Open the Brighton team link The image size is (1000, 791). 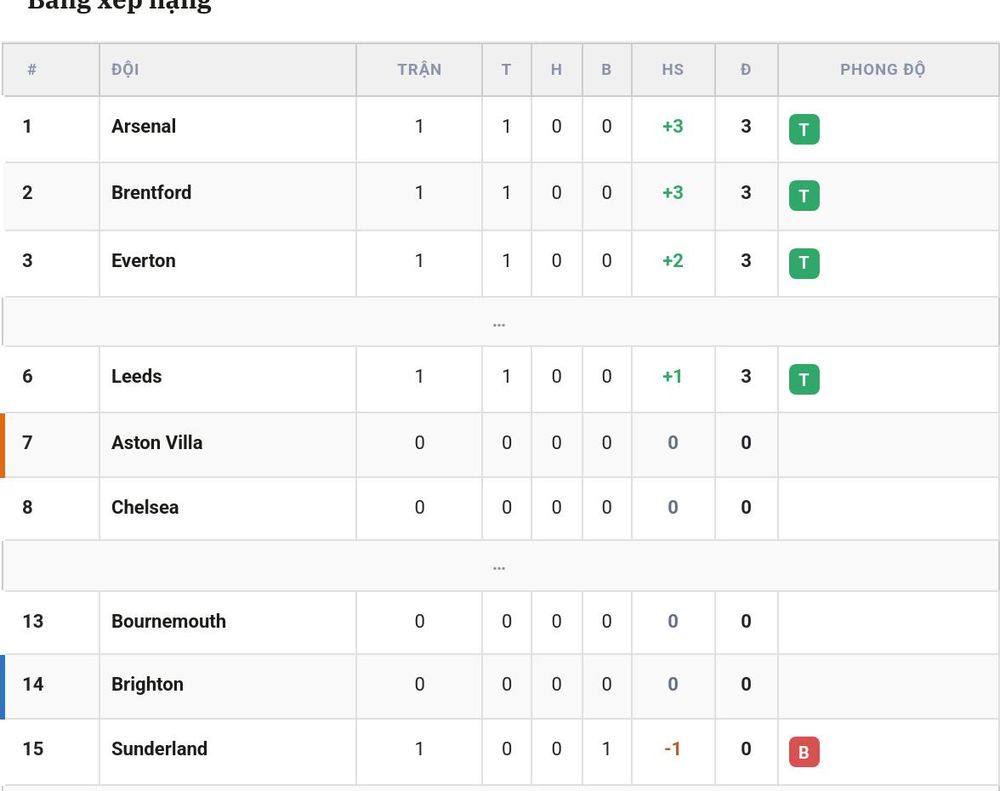coord(147,684)
